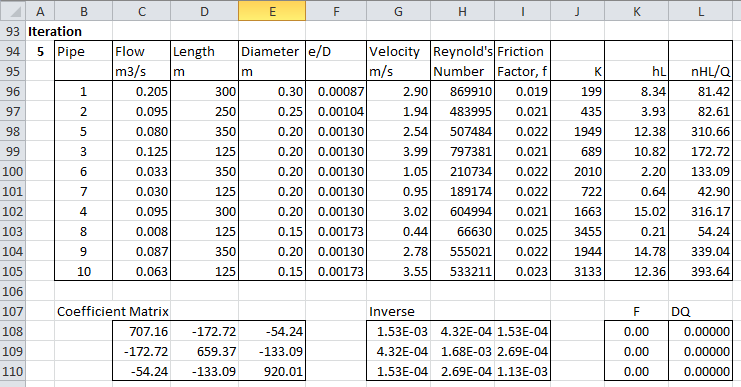This screenshot has width=741, height=387.
Task: Click the 'DQ' label cell
Action: coord(701,311)
